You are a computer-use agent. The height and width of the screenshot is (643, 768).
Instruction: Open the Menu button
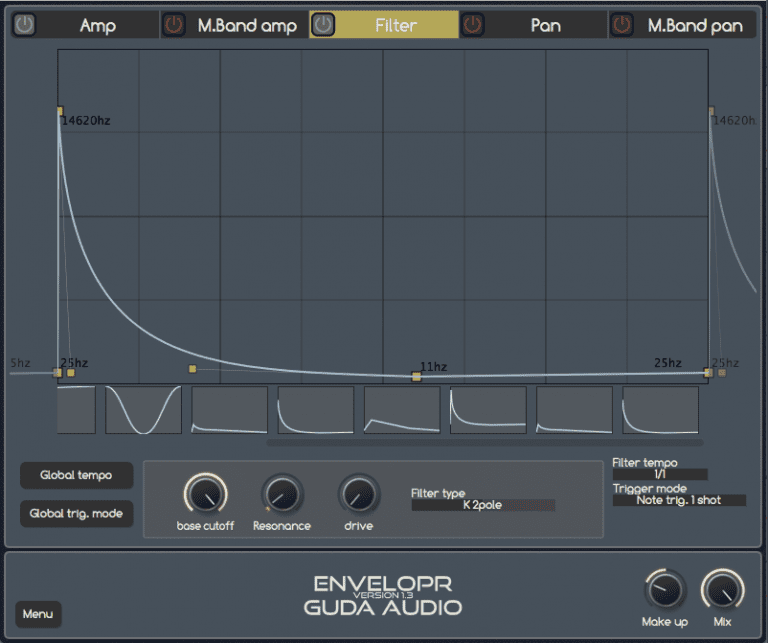click(x=38, y=614)
